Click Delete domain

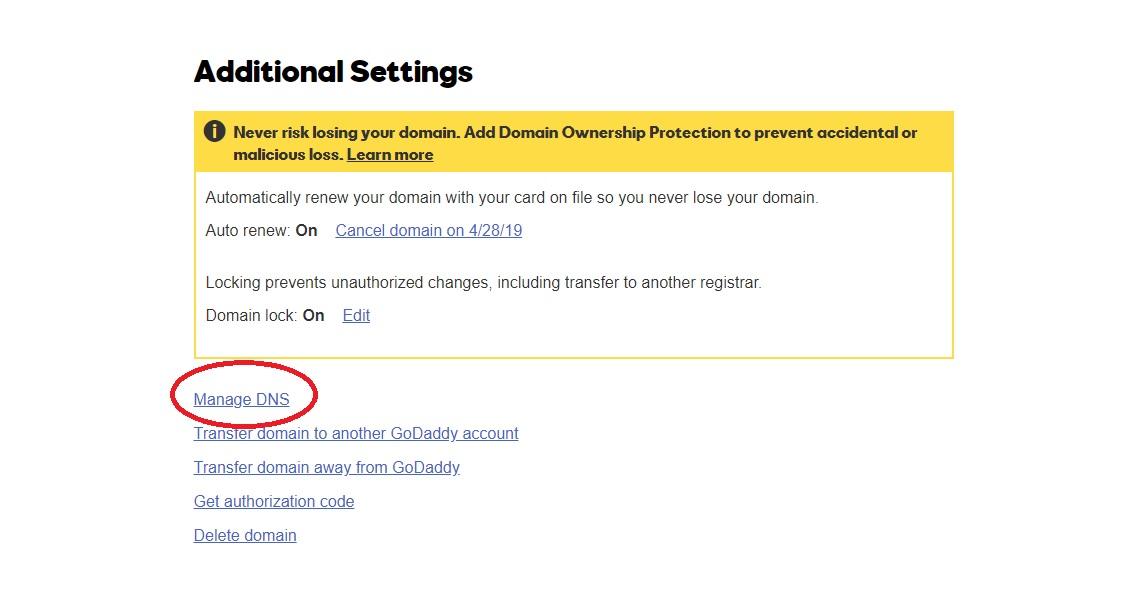coord(244,535)
